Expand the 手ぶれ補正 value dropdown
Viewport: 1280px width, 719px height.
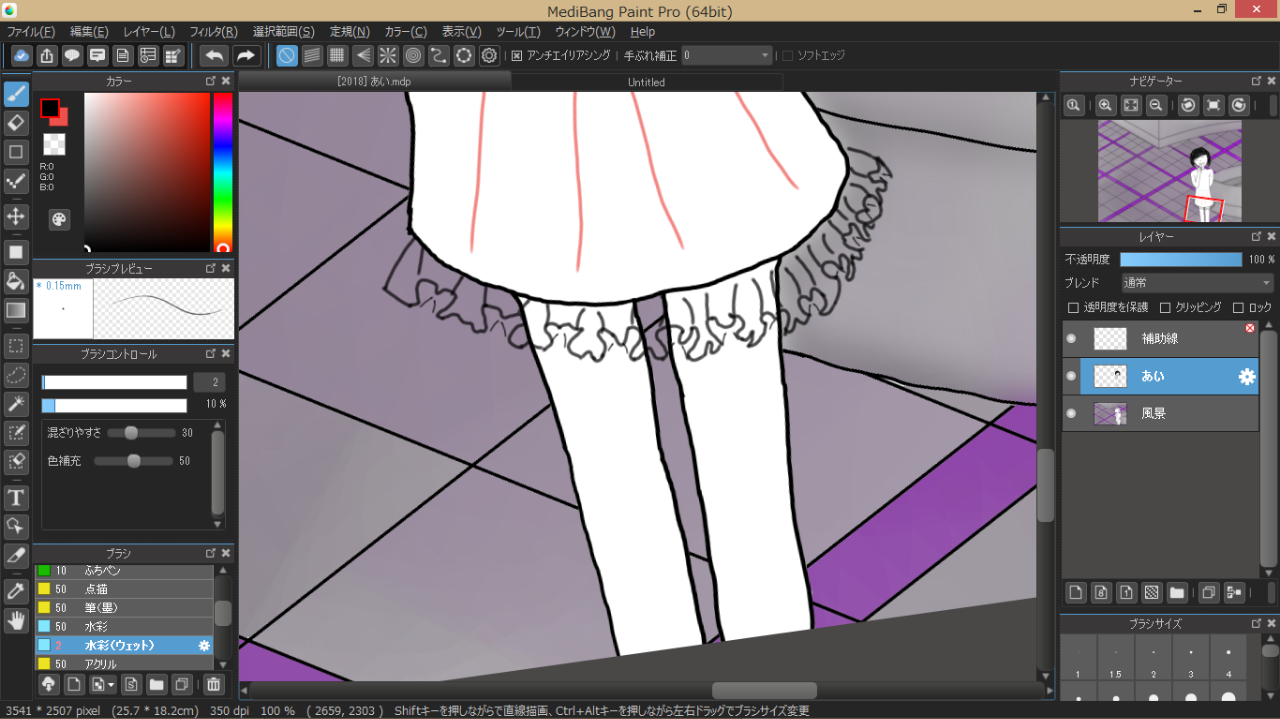coord(765,56)
